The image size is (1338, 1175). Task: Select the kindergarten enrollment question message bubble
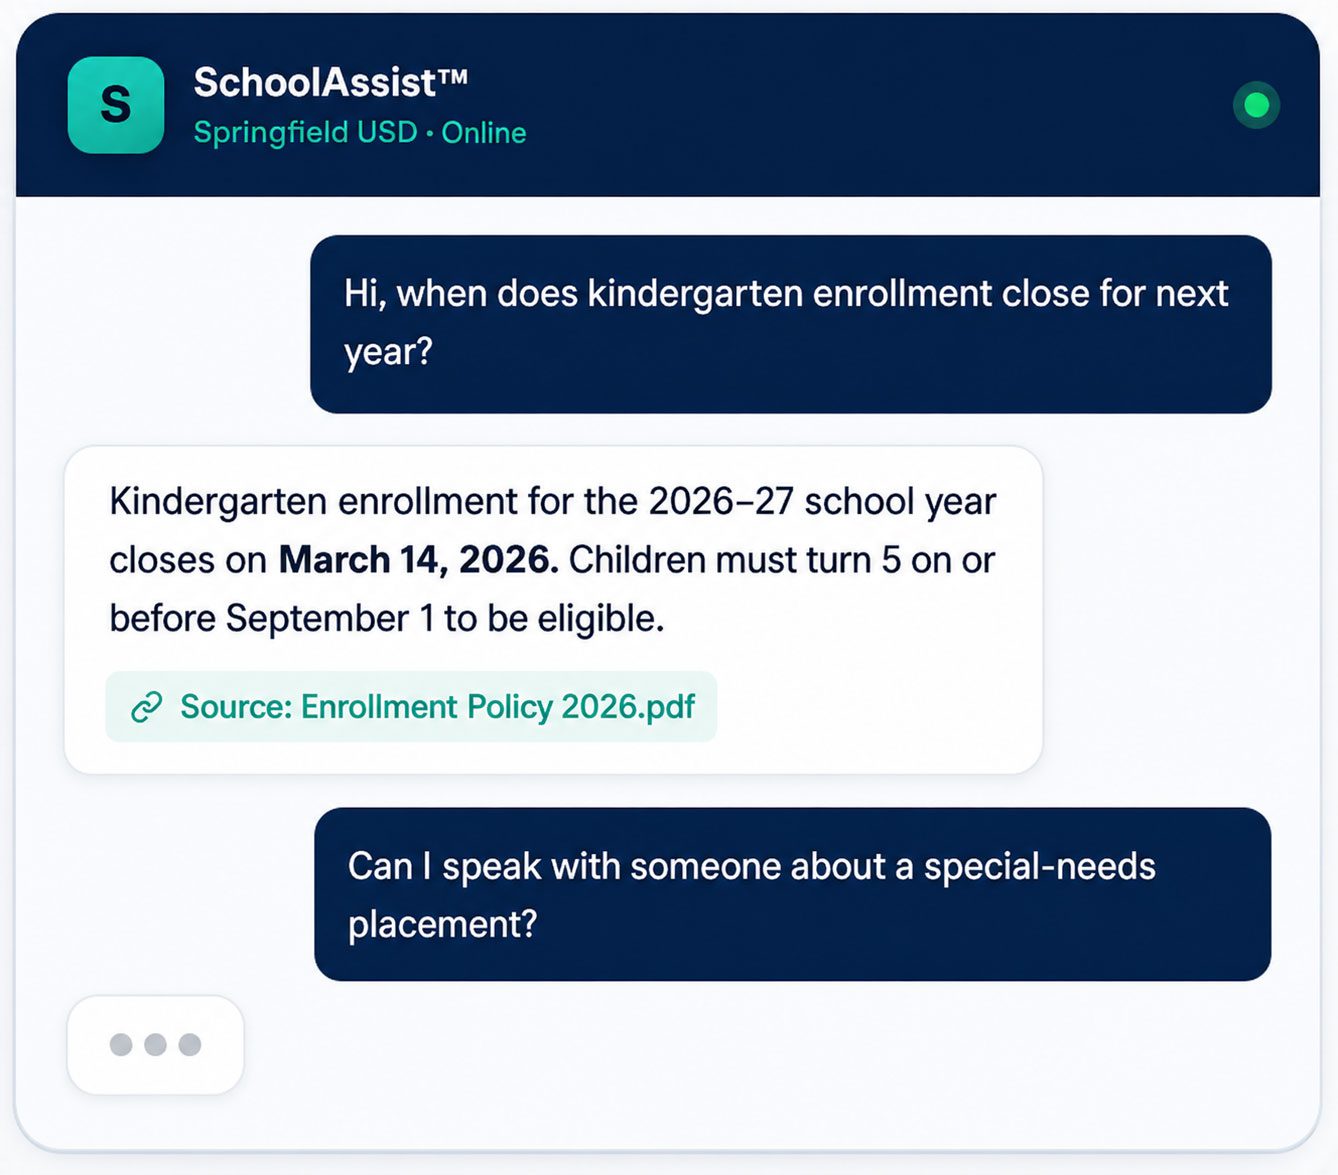(791, 324)
